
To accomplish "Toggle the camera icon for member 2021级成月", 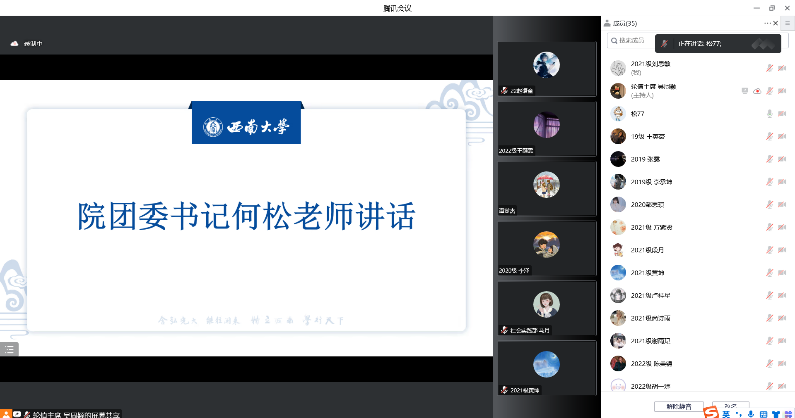I will coord(781,250).
